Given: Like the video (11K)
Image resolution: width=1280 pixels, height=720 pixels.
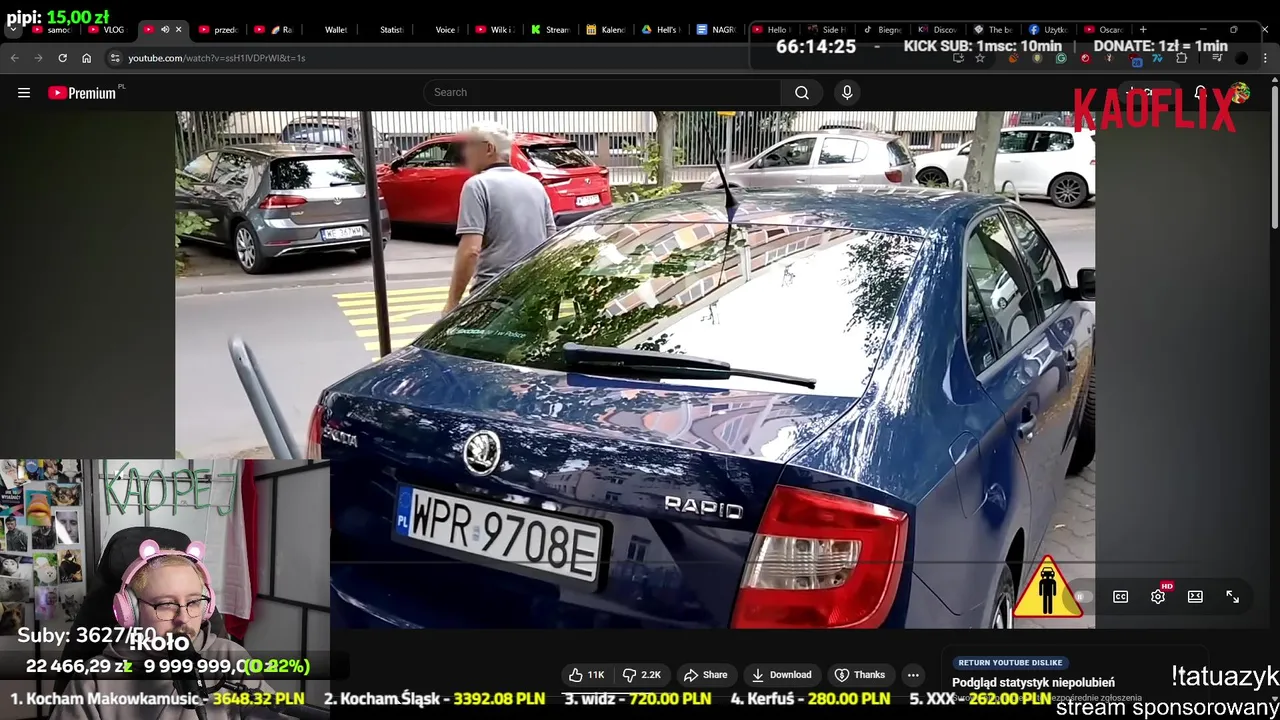Looking at the screenshot, I should click(586, 675).
